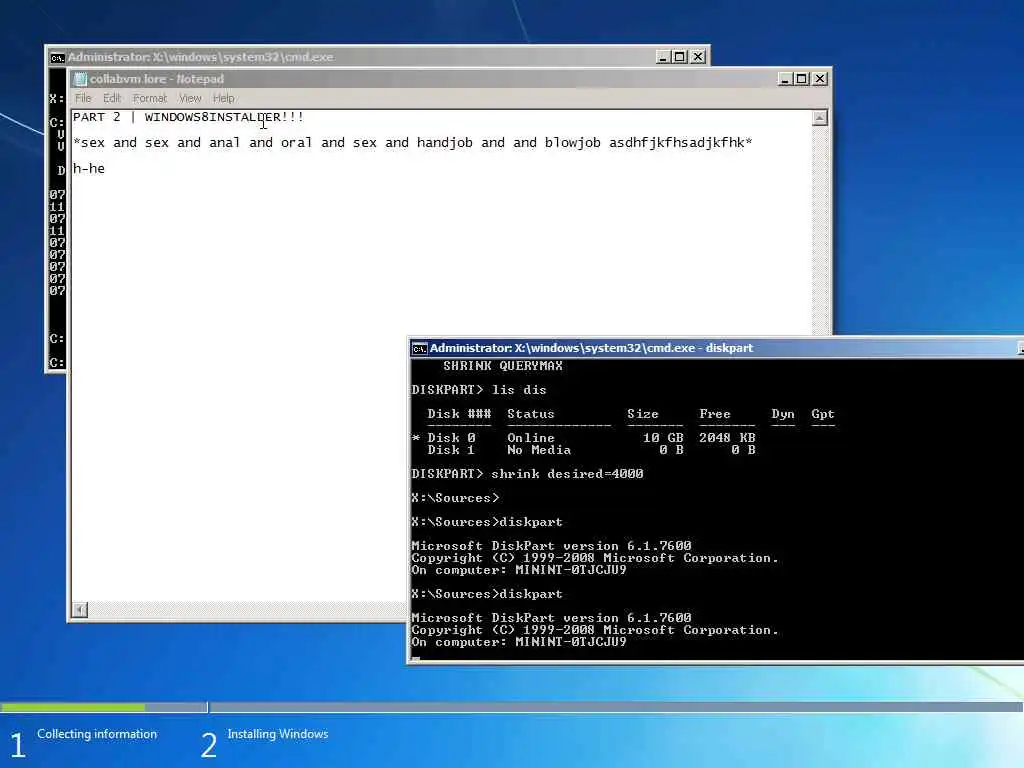Click the 'PART 2 | WINDOWS8INSTALLER!!!' line in Notepad
This screenshot has height=768, width=1024.
click(188, 117)
